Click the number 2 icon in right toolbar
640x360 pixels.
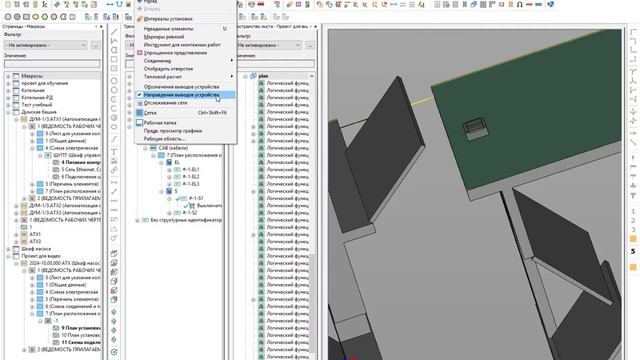click(x=633, y=220)
